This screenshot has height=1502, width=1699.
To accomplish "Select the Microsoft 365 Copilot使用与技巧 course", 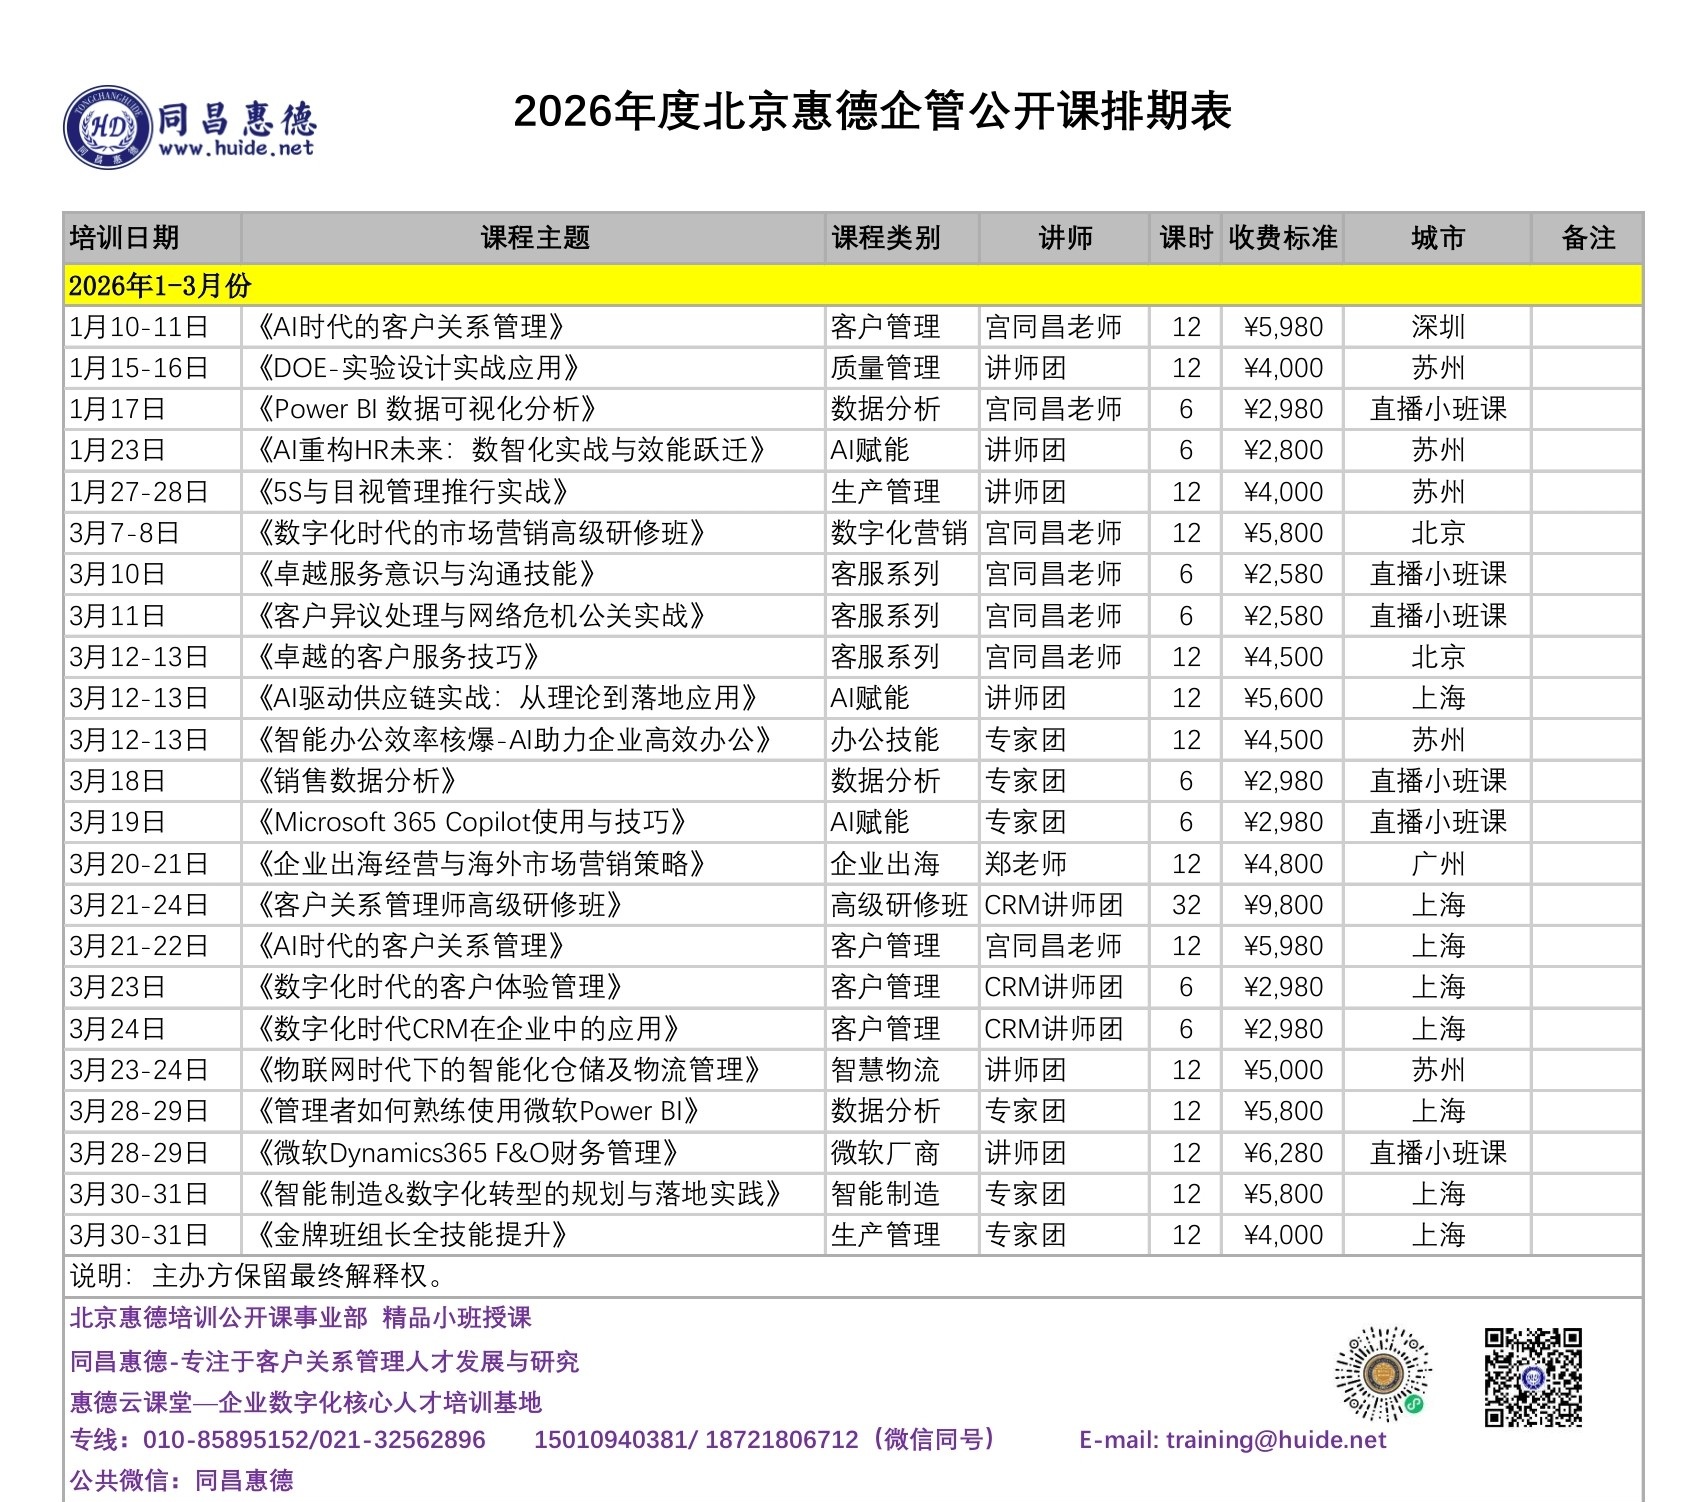I will (x=471, y=822).
